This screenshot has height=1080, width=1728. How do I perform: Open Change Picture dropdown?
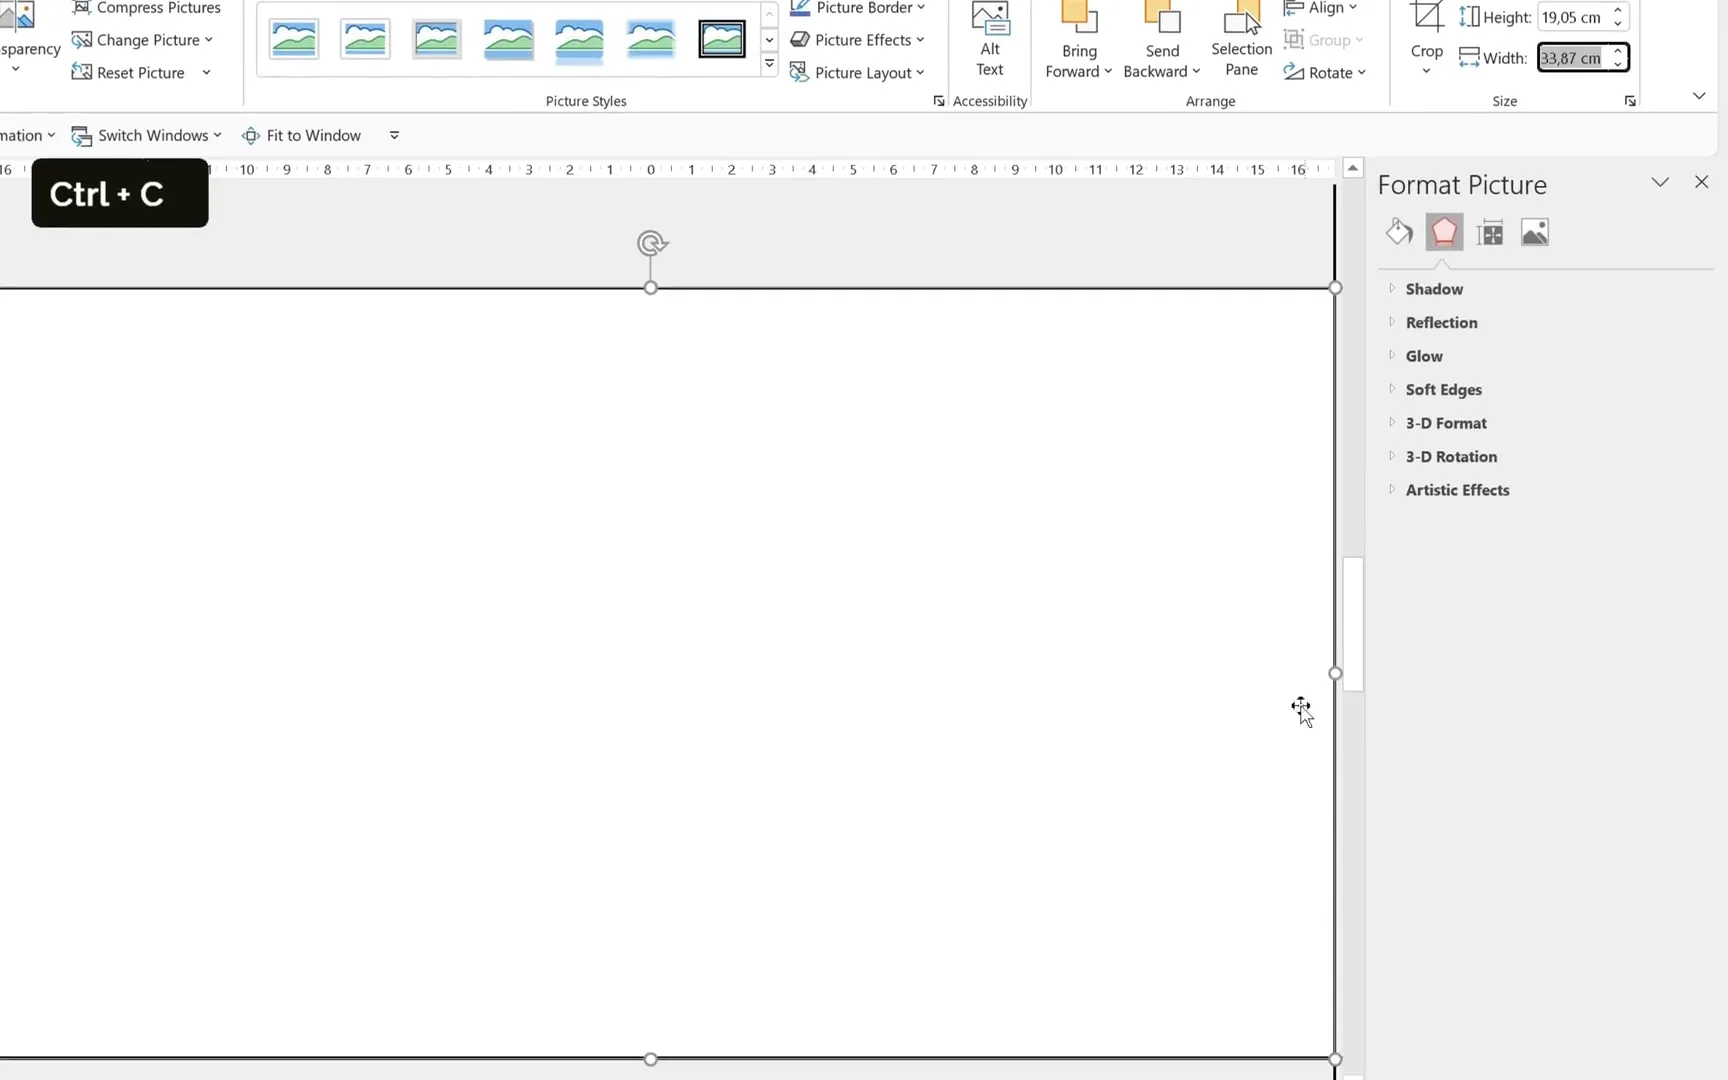[143, 40]
